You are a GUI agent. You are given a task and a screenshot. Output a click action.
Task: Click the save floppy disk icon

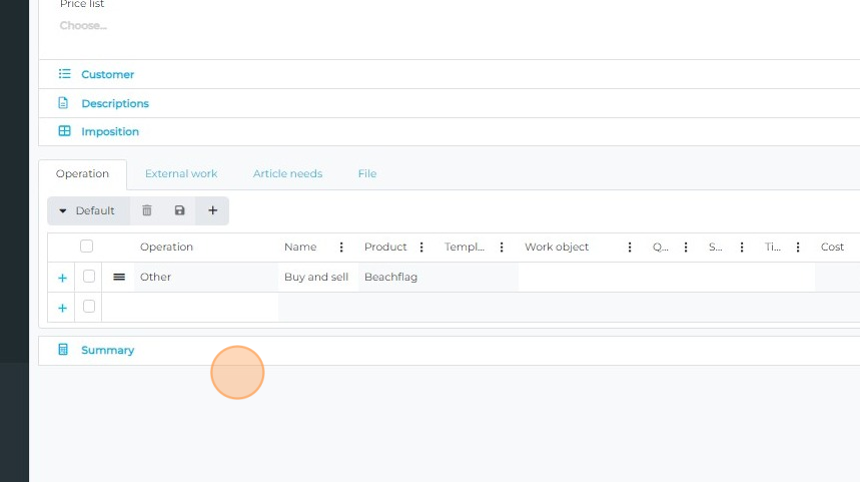pos(180,211)
